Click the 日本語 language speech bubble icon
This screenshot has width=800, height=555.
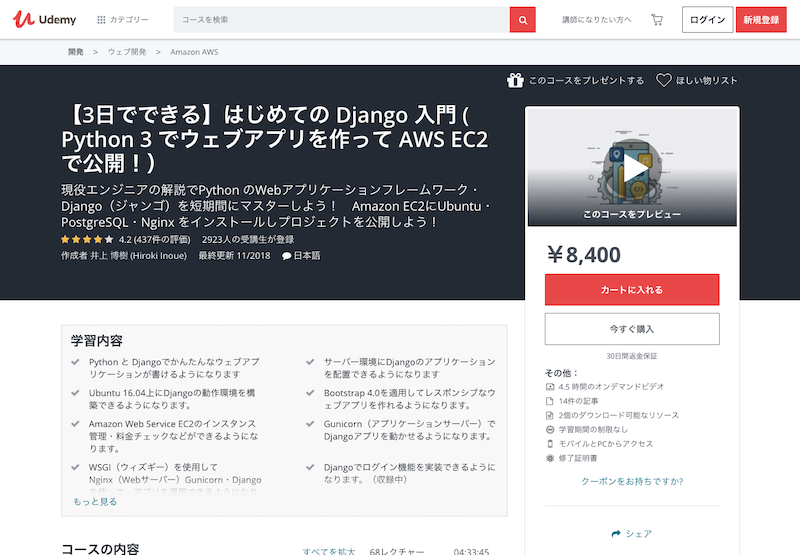pyautogui.click(x=287, y=256)
